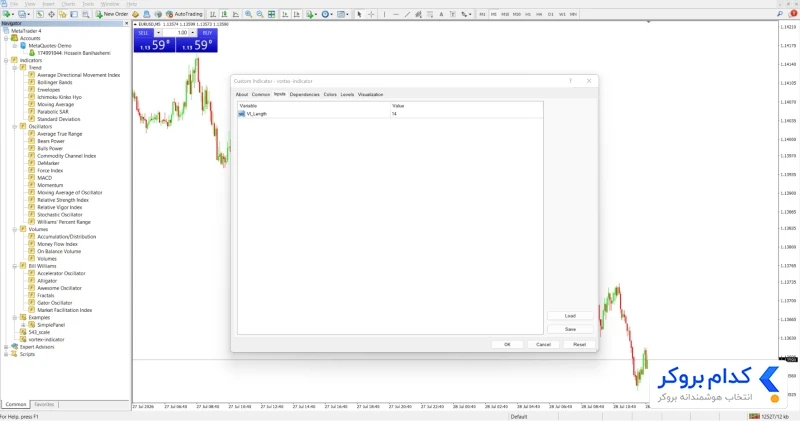The width and height of the screenshot is (800, 421).
Task: Open the arrows objects tool menu
Action: point(465,14)
